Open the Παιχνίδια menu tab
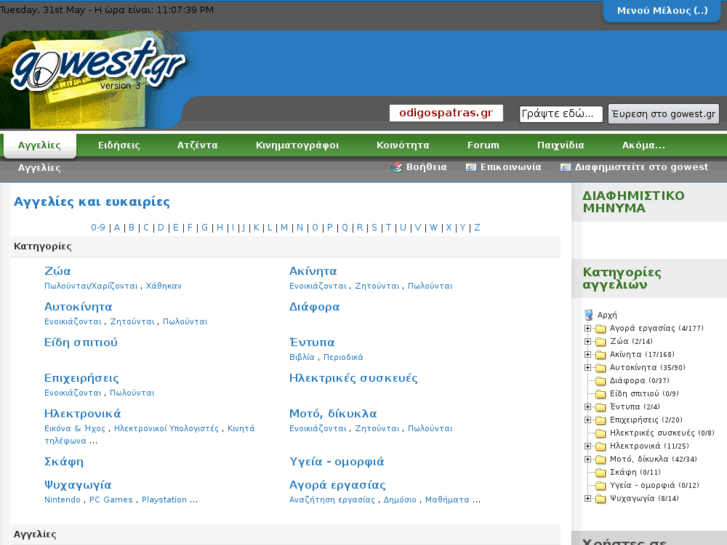 561,145
